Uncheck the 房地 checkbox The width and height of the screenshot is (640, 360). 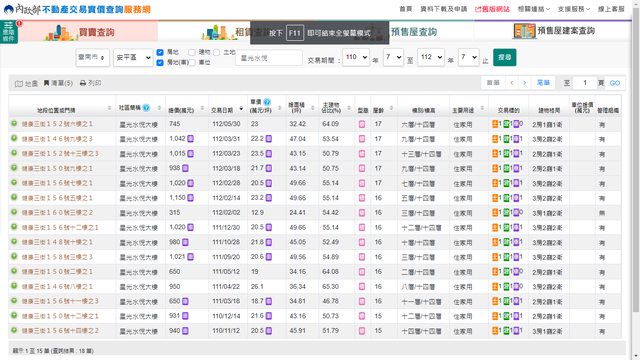pos(160,52)
